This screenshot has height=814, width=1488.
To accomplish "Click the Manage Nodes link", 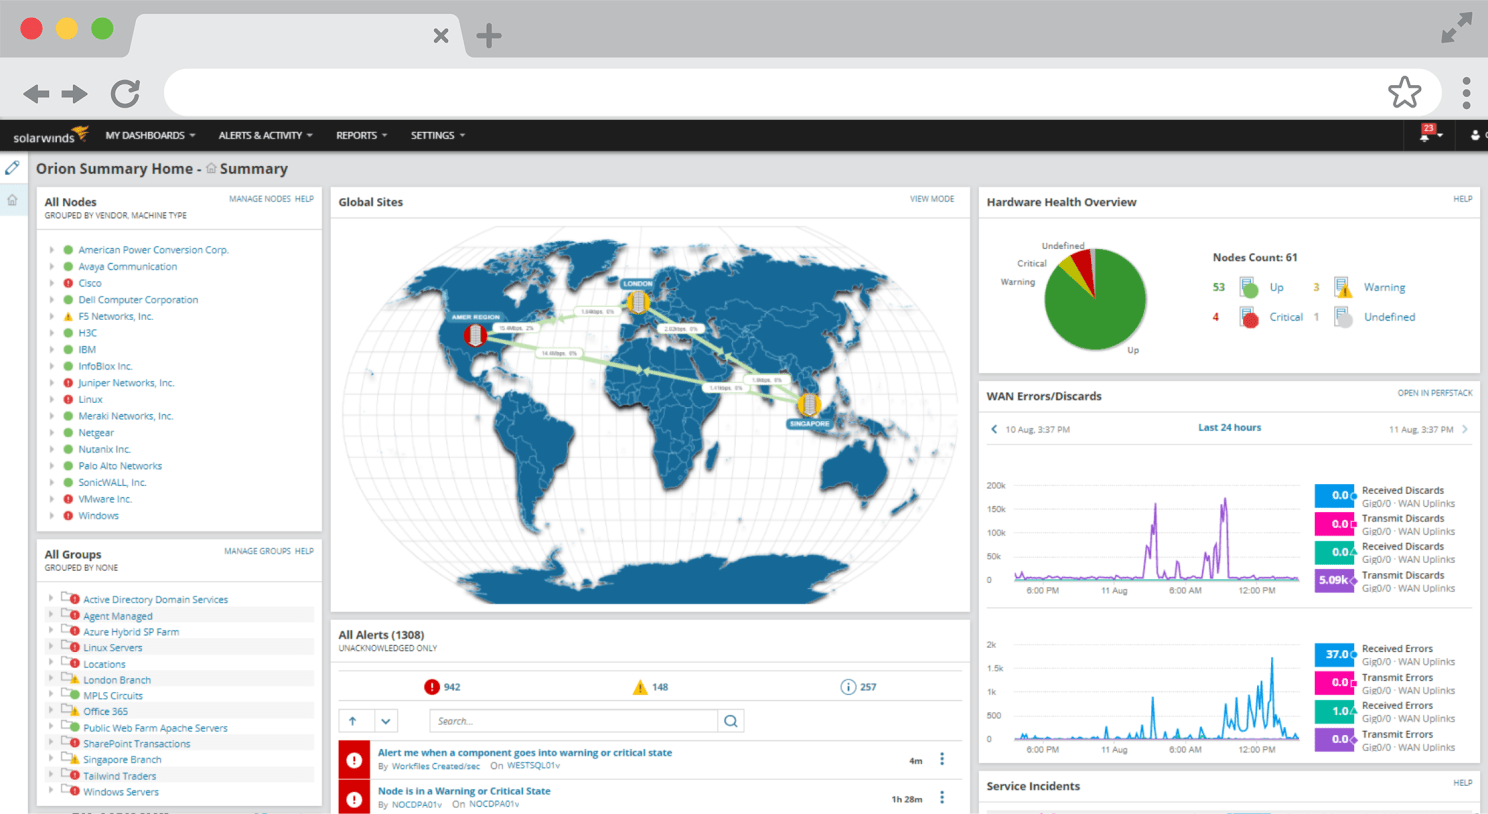I will (x=259, y=199).
